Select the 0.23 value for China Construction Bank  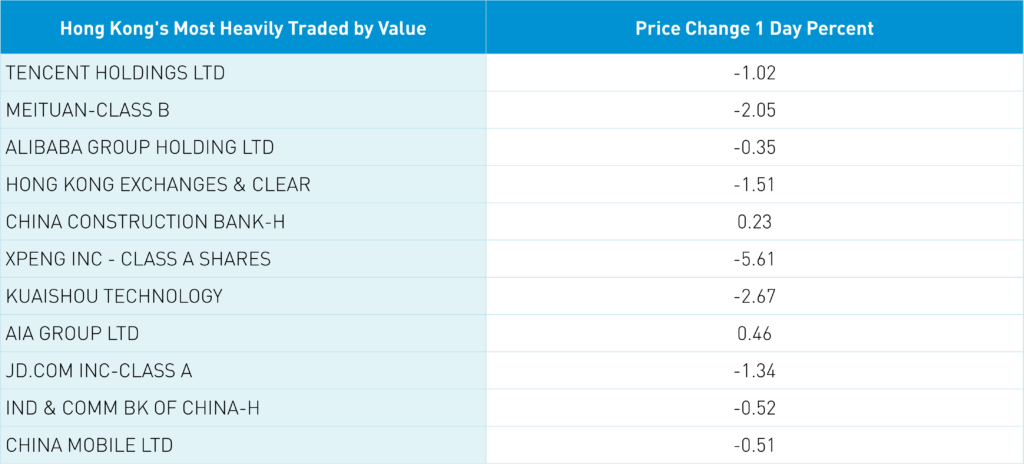click(x=755, y=222)
